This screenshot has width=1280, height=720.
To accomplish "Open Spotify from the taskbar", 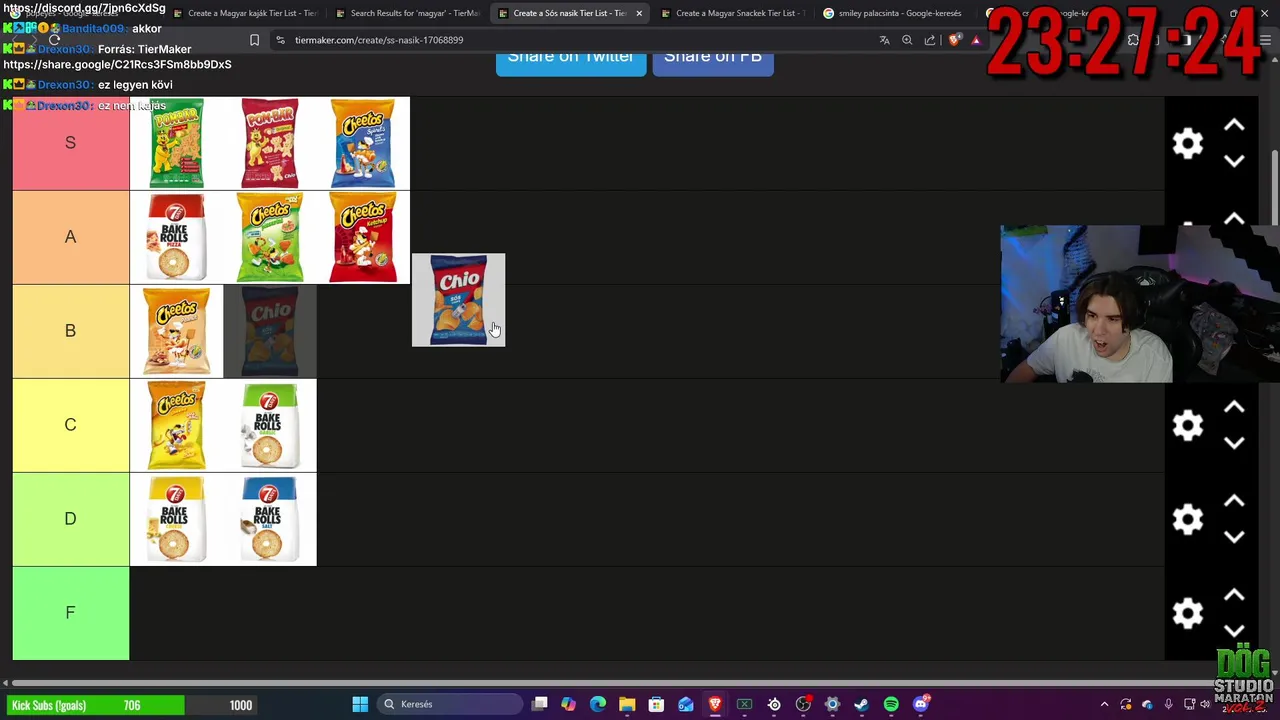I will tap(891, 704).
